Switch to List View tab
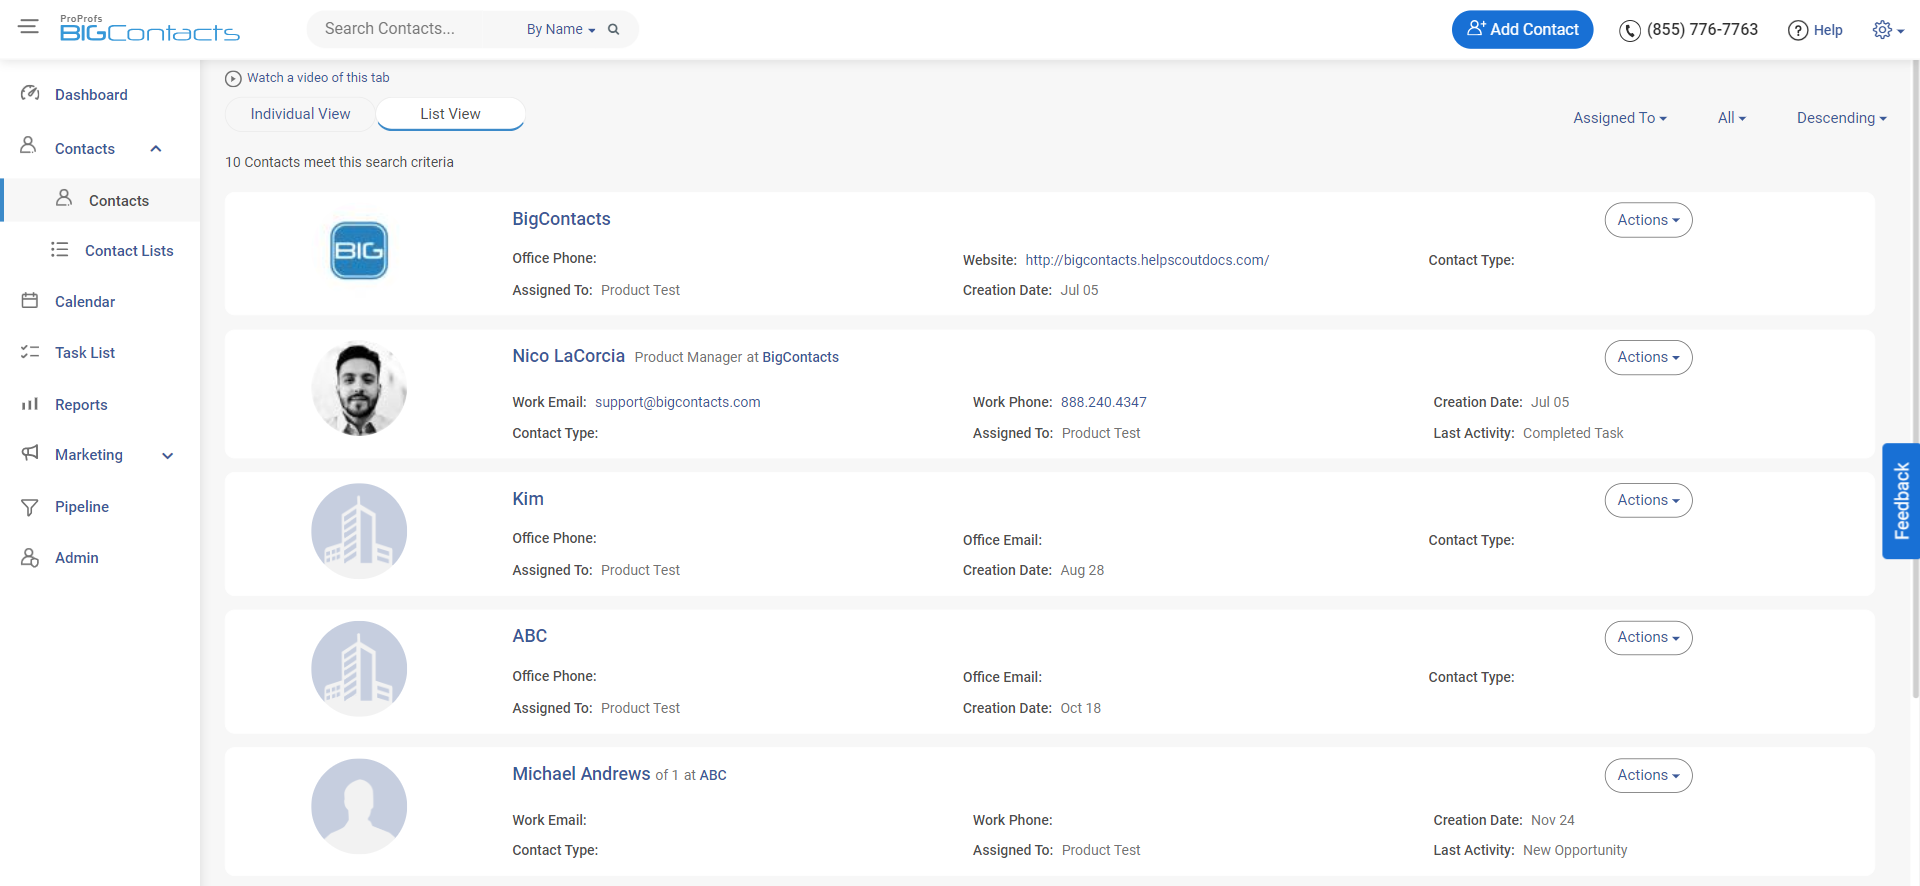This screenshot has height=886, width=1920. (x=450, y=114)
